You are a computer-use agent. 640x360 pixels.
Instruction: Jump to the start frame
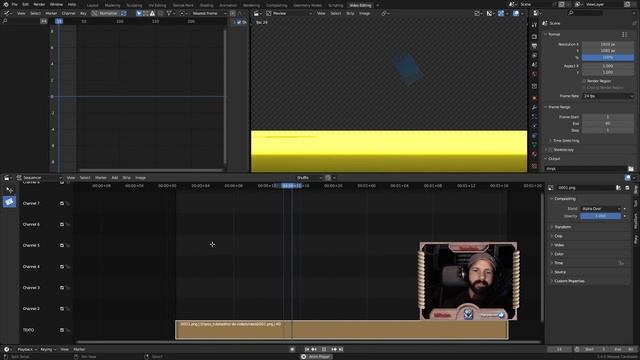click(x=307, y=349)
